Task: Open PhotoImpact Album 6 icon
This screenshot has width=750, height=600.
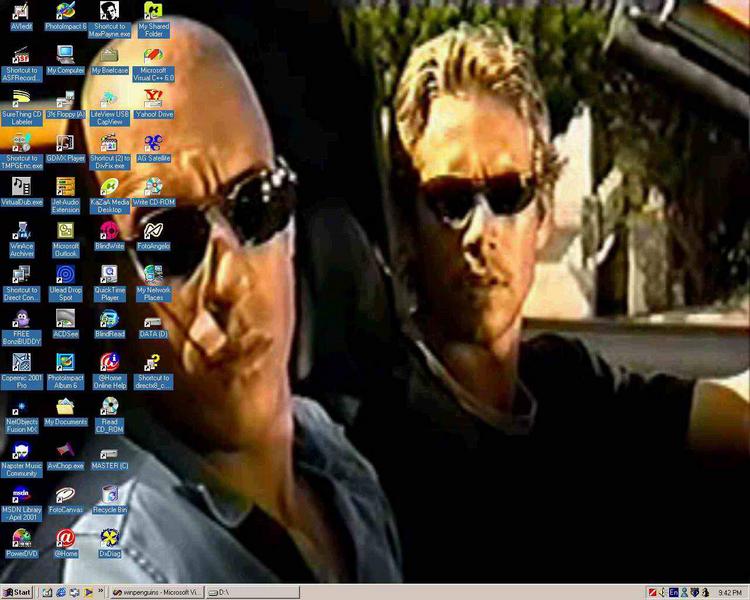Action: click(x=66, y=372)
